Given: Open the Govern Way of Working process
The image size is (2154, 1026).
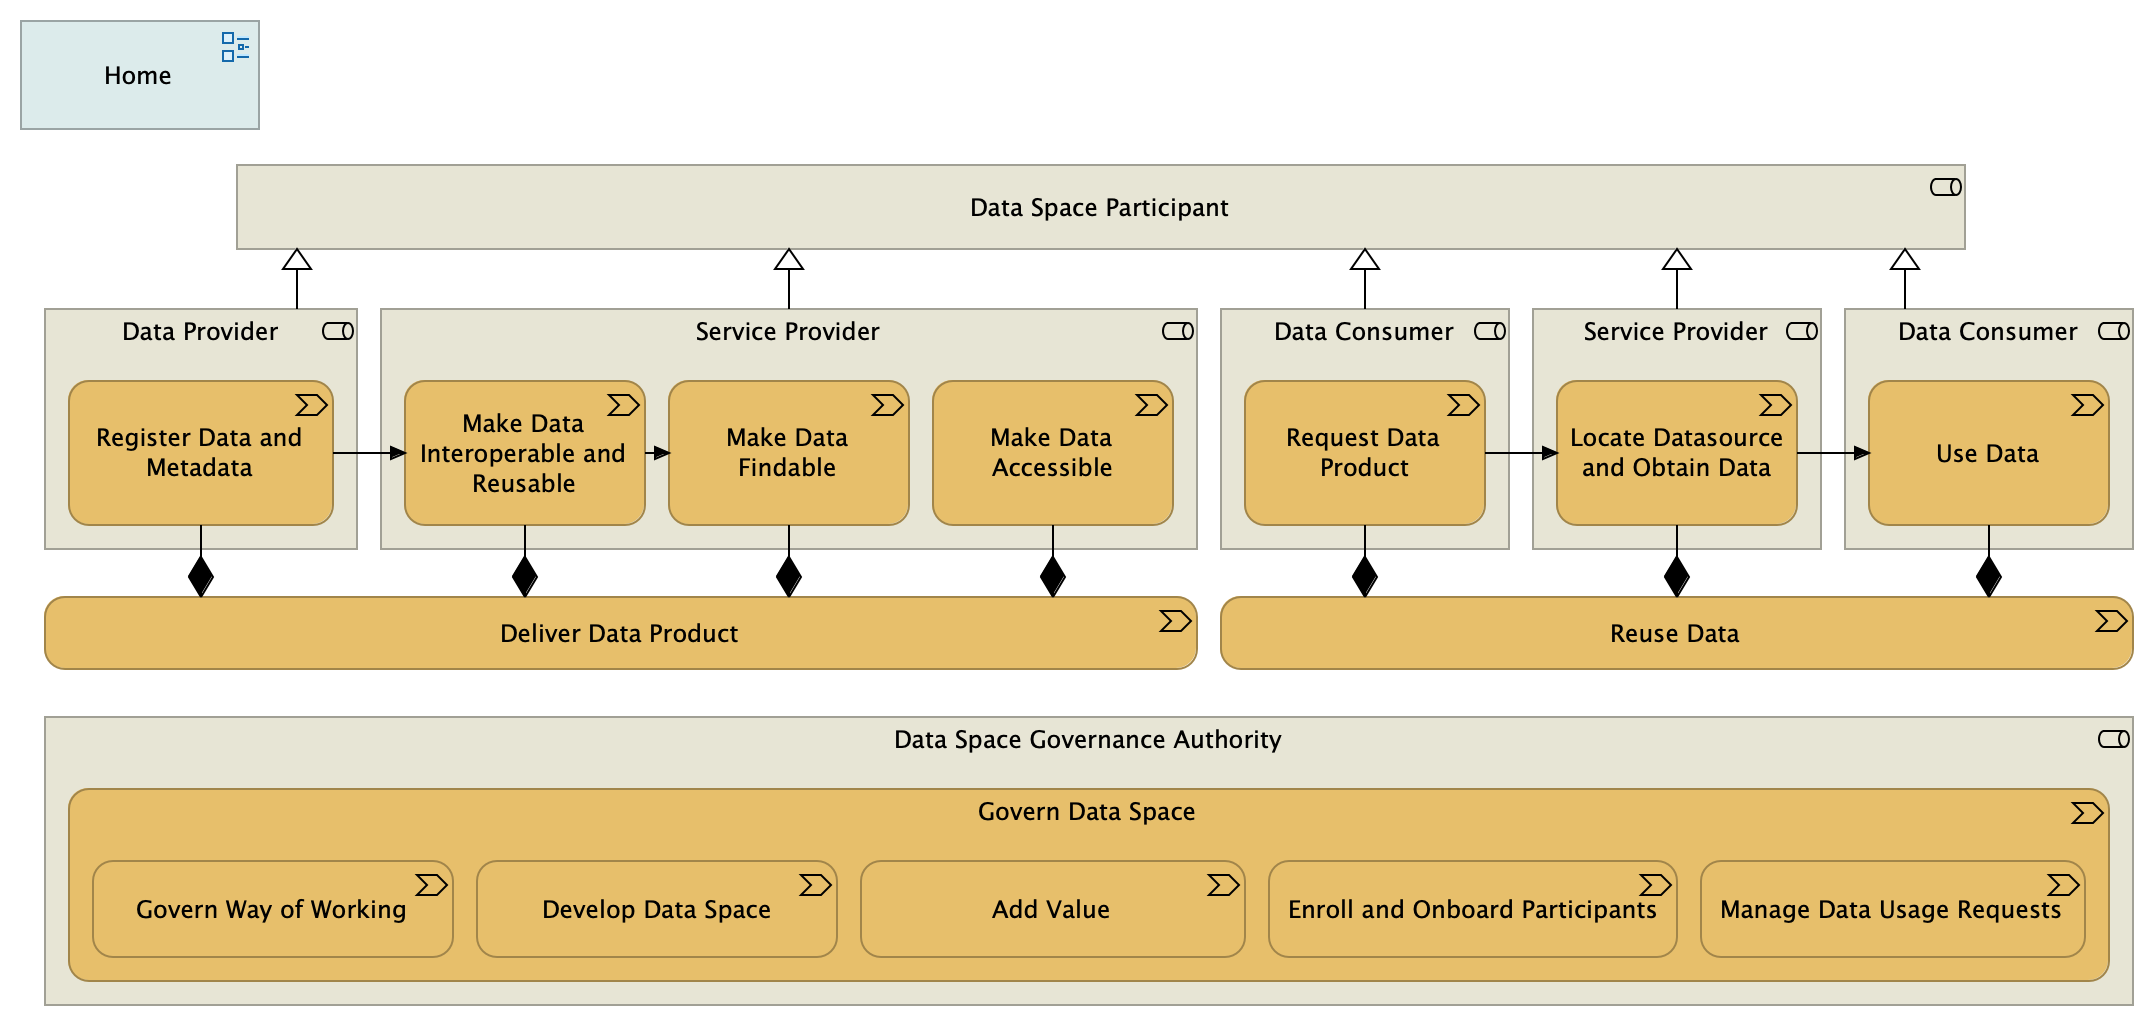Looking at the screenshot, I should coord(271,910).
